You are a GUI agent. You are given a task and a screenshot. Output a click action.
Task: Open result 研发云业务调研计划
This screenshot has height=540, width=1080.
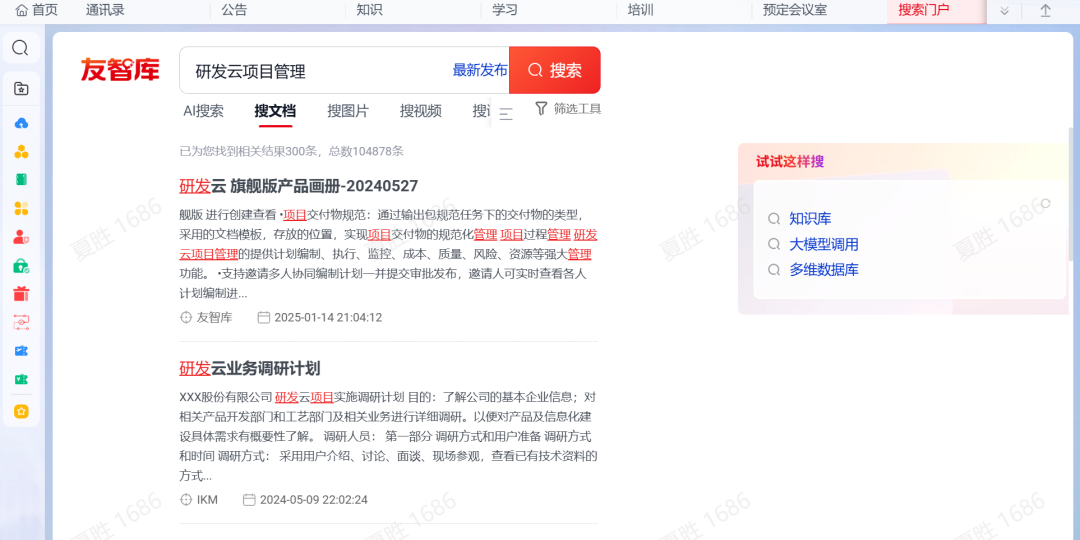point(250,368)
